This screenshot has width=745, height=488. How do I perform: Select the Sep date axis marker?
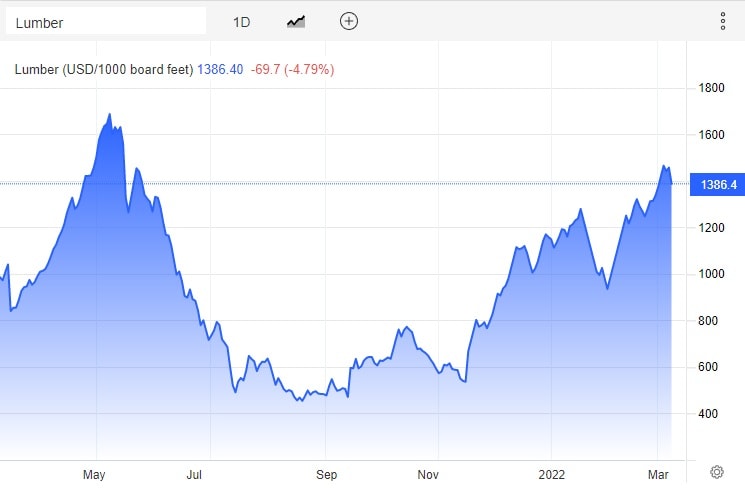[x=327, y=472]
